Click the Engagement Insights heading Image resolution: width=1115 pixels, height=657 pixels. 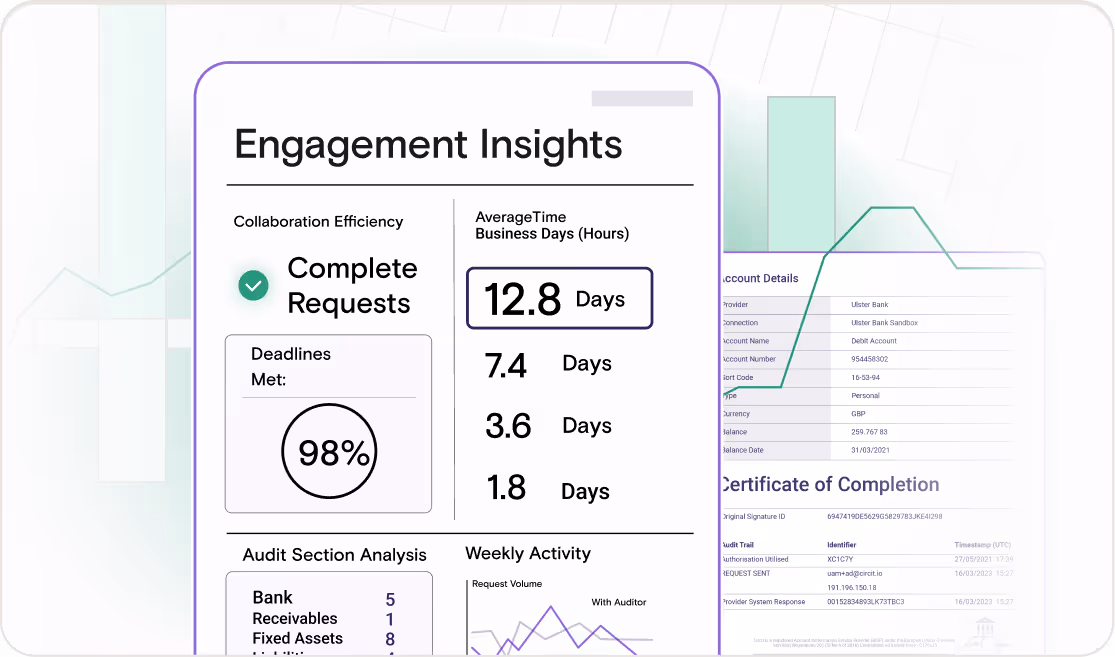click(x=428, y=144)
